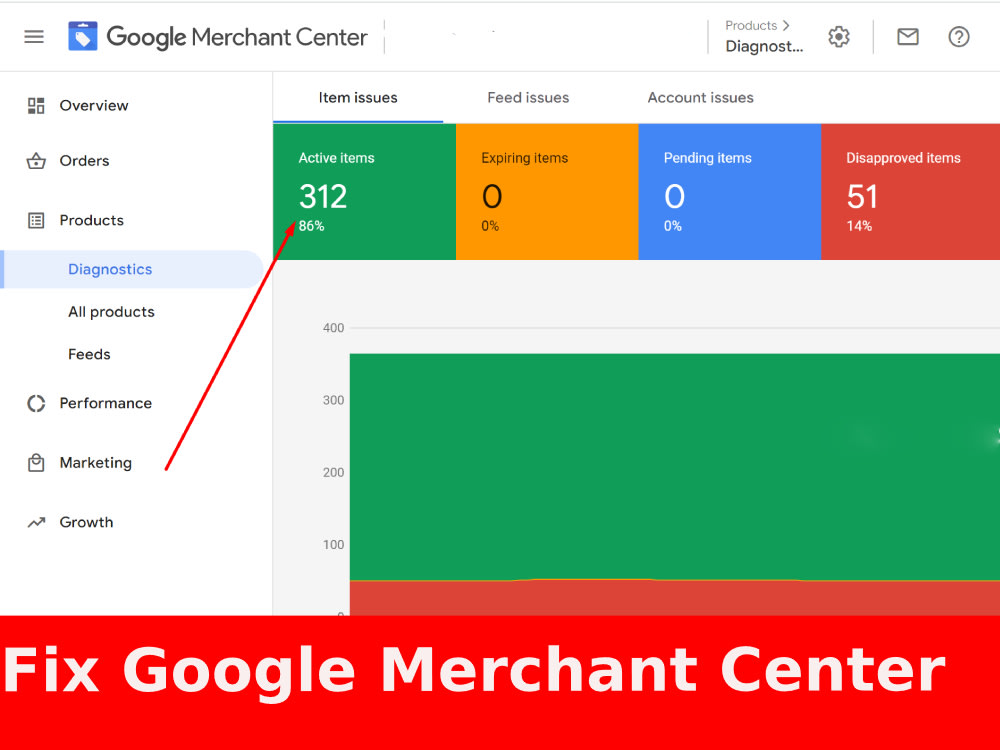Image resolution: width=1000 pixels, height=750 pixels.
Task: Switch to the Account issues tab
Action: click(700, 98)
